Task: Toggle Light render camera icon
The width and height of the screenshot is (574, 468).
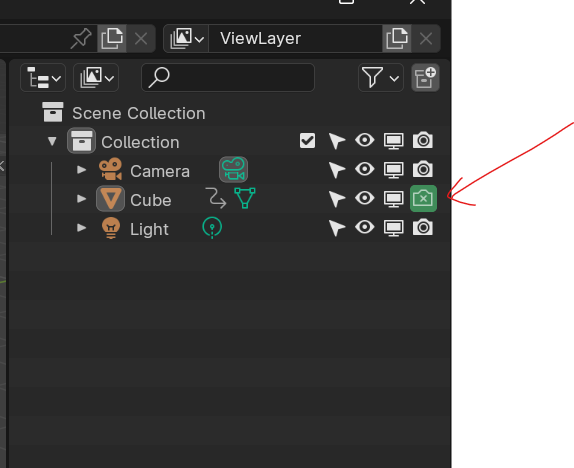Action: (423, 227)
